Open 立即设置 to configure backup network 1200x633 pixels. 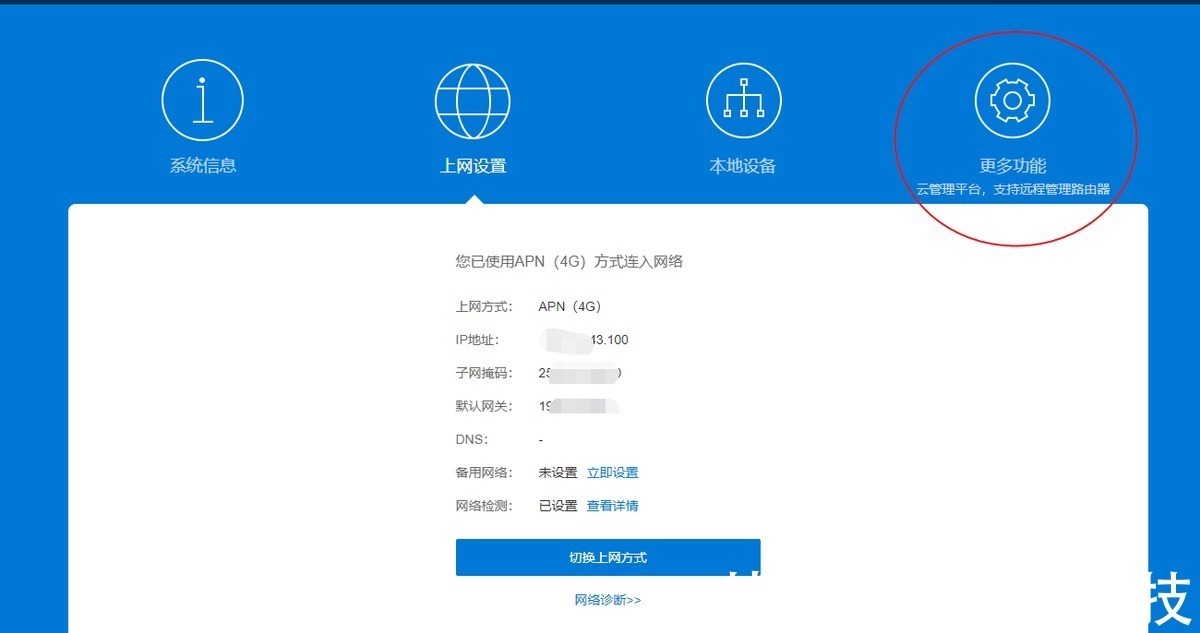[613, 472]
